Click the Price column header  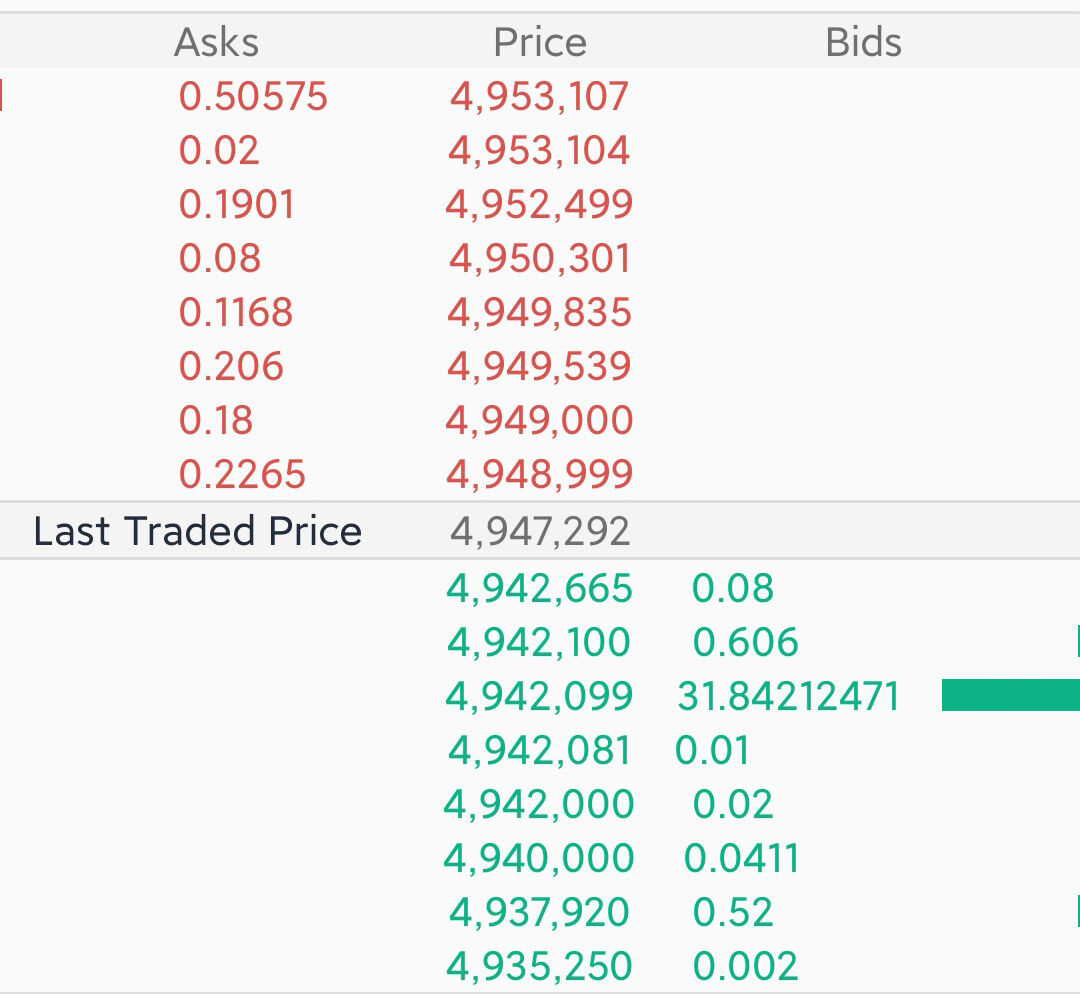(540, 42)
